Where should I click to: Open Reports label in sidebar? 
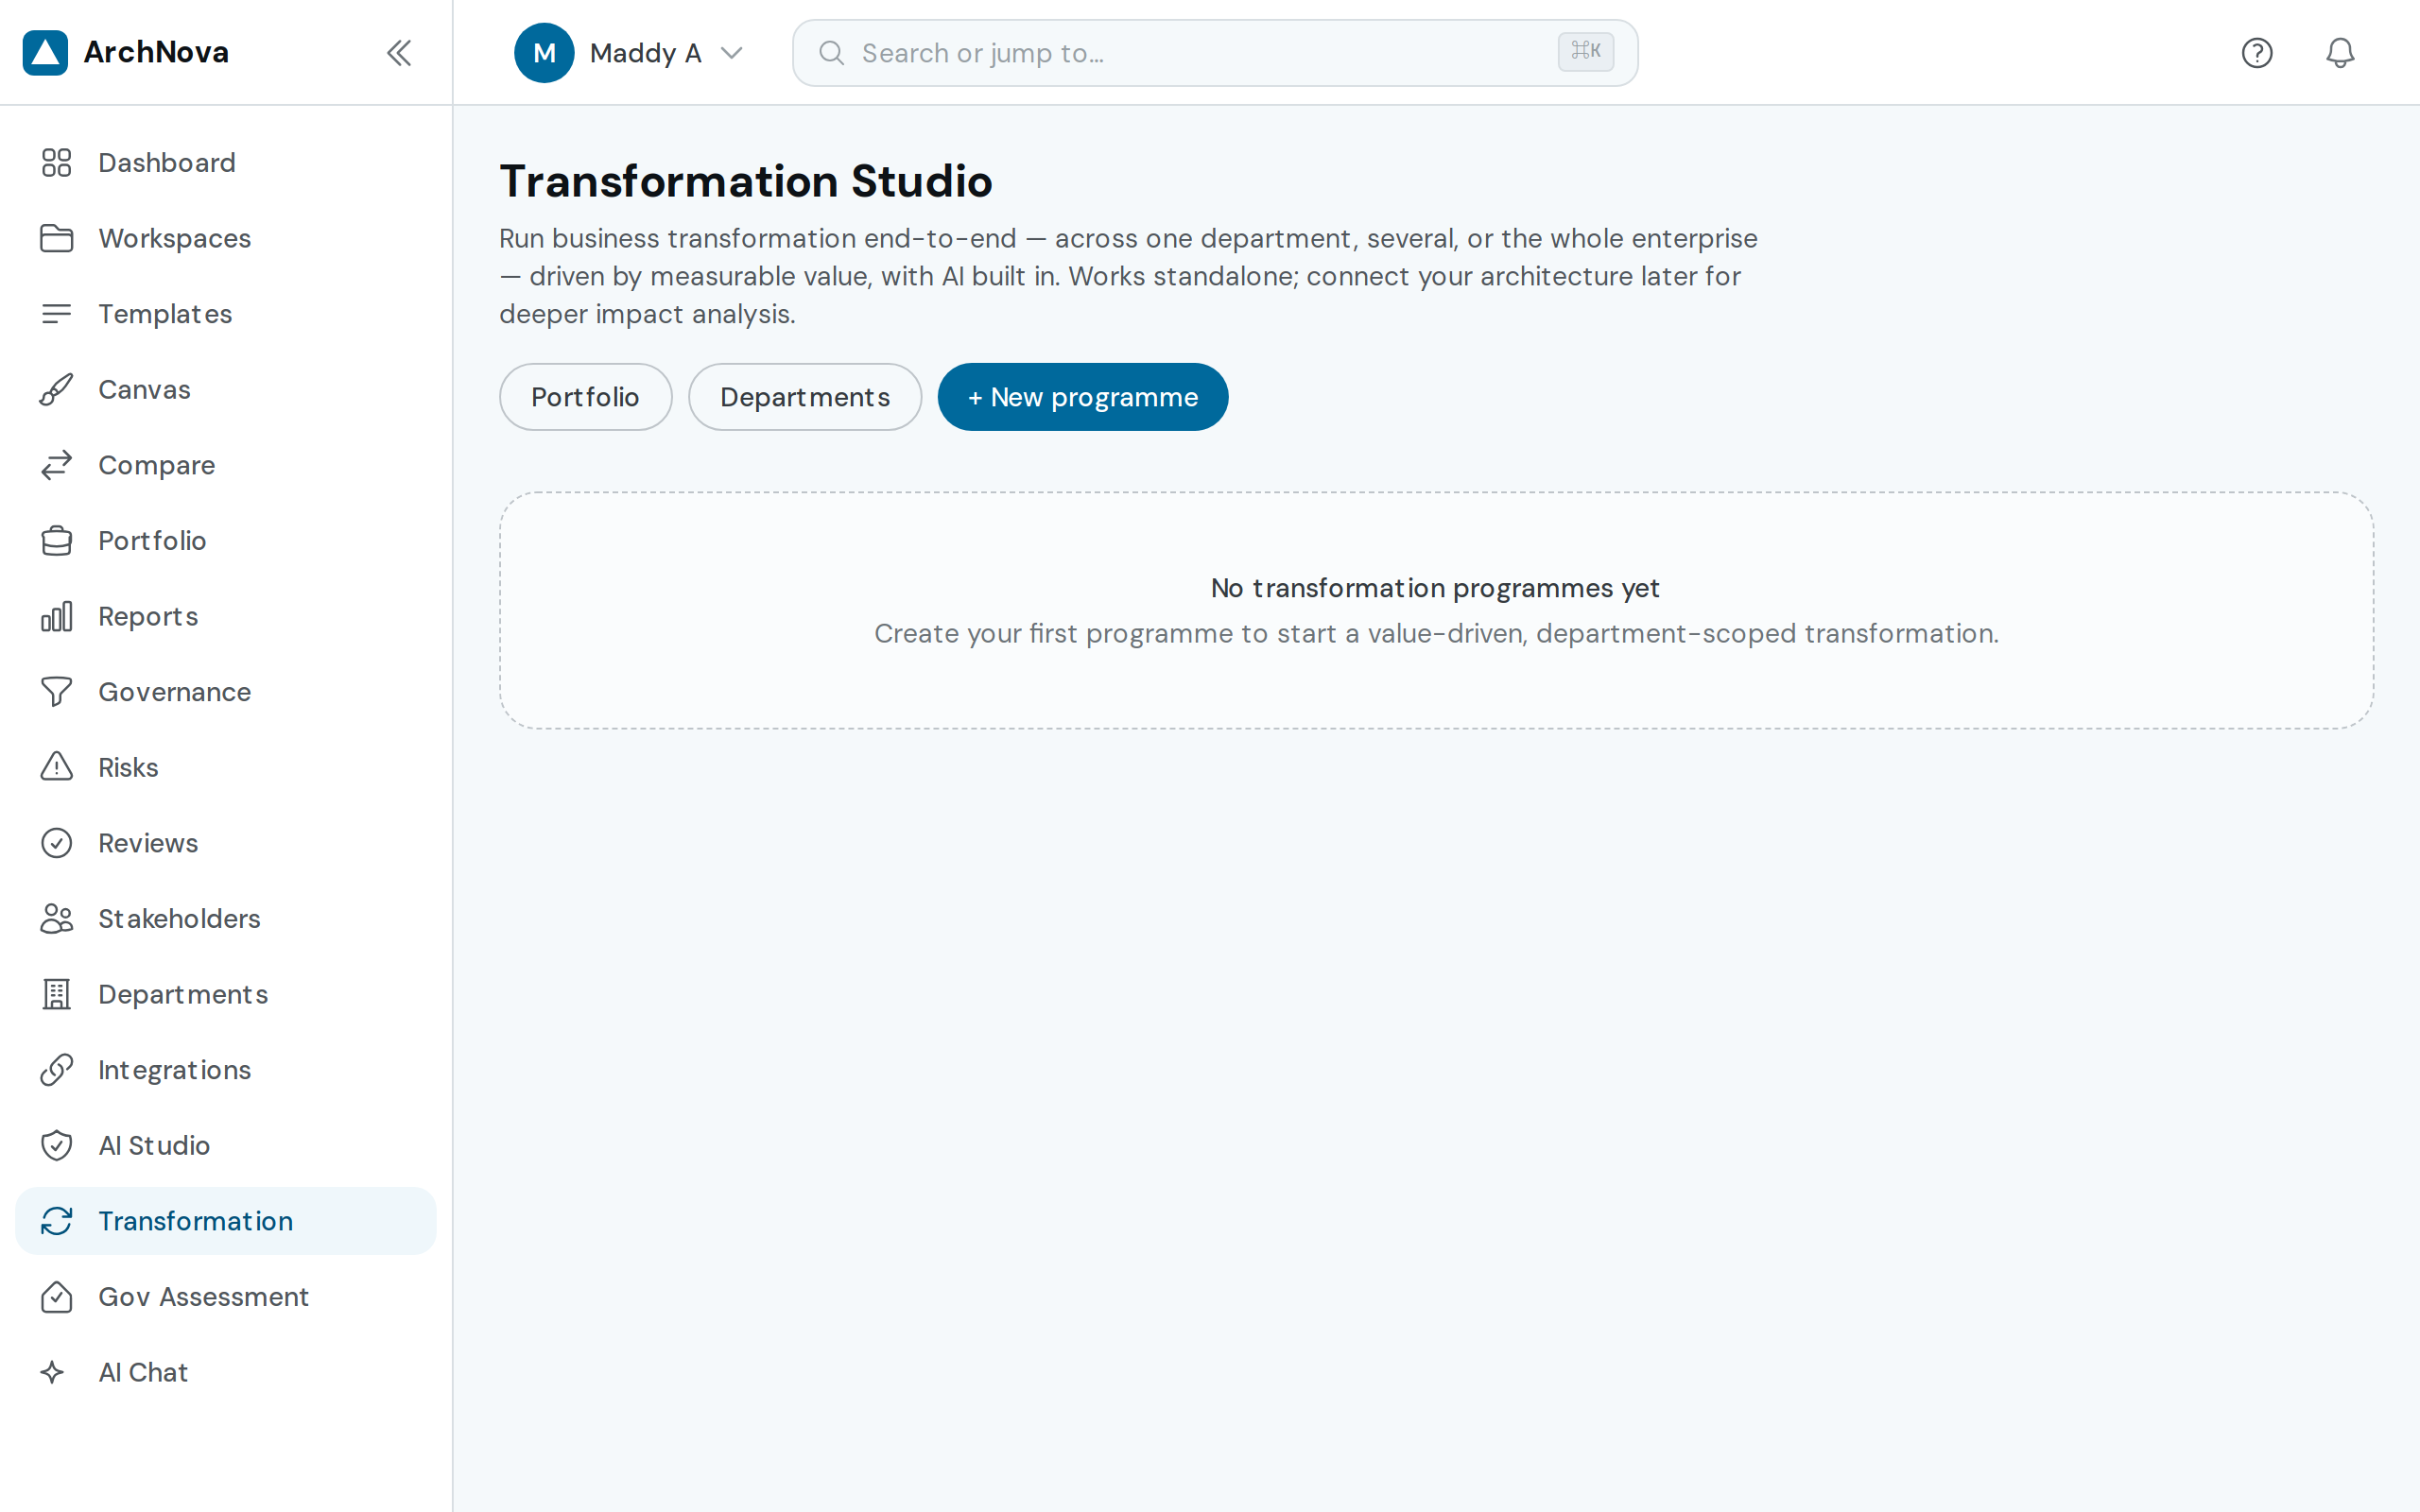(148, 616)
